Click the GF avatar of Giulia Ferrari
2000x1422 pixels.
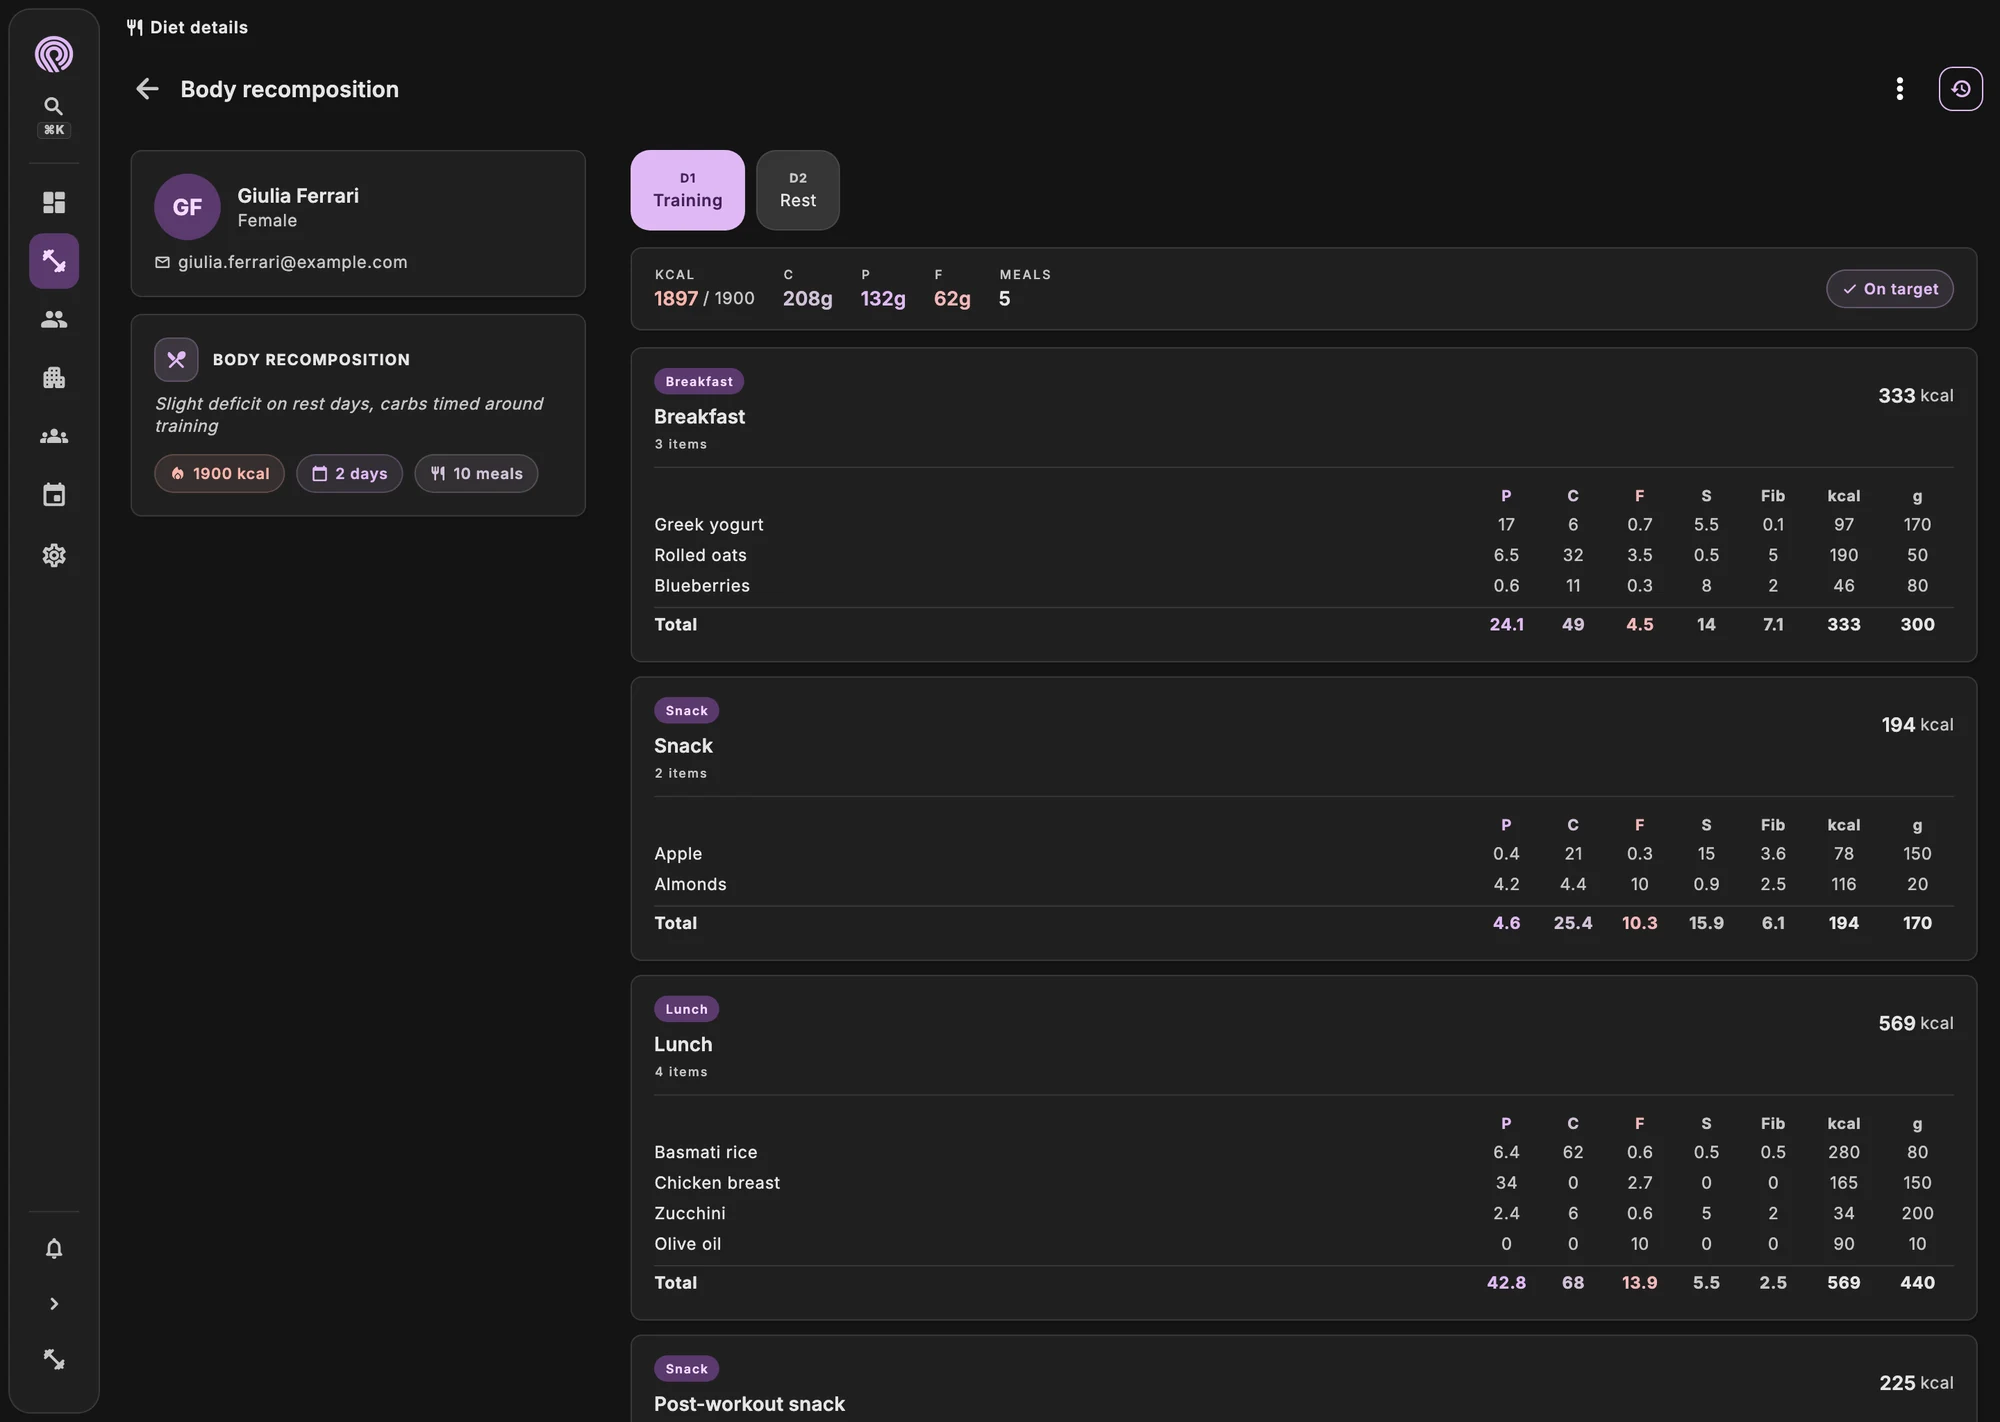point(187,207)
